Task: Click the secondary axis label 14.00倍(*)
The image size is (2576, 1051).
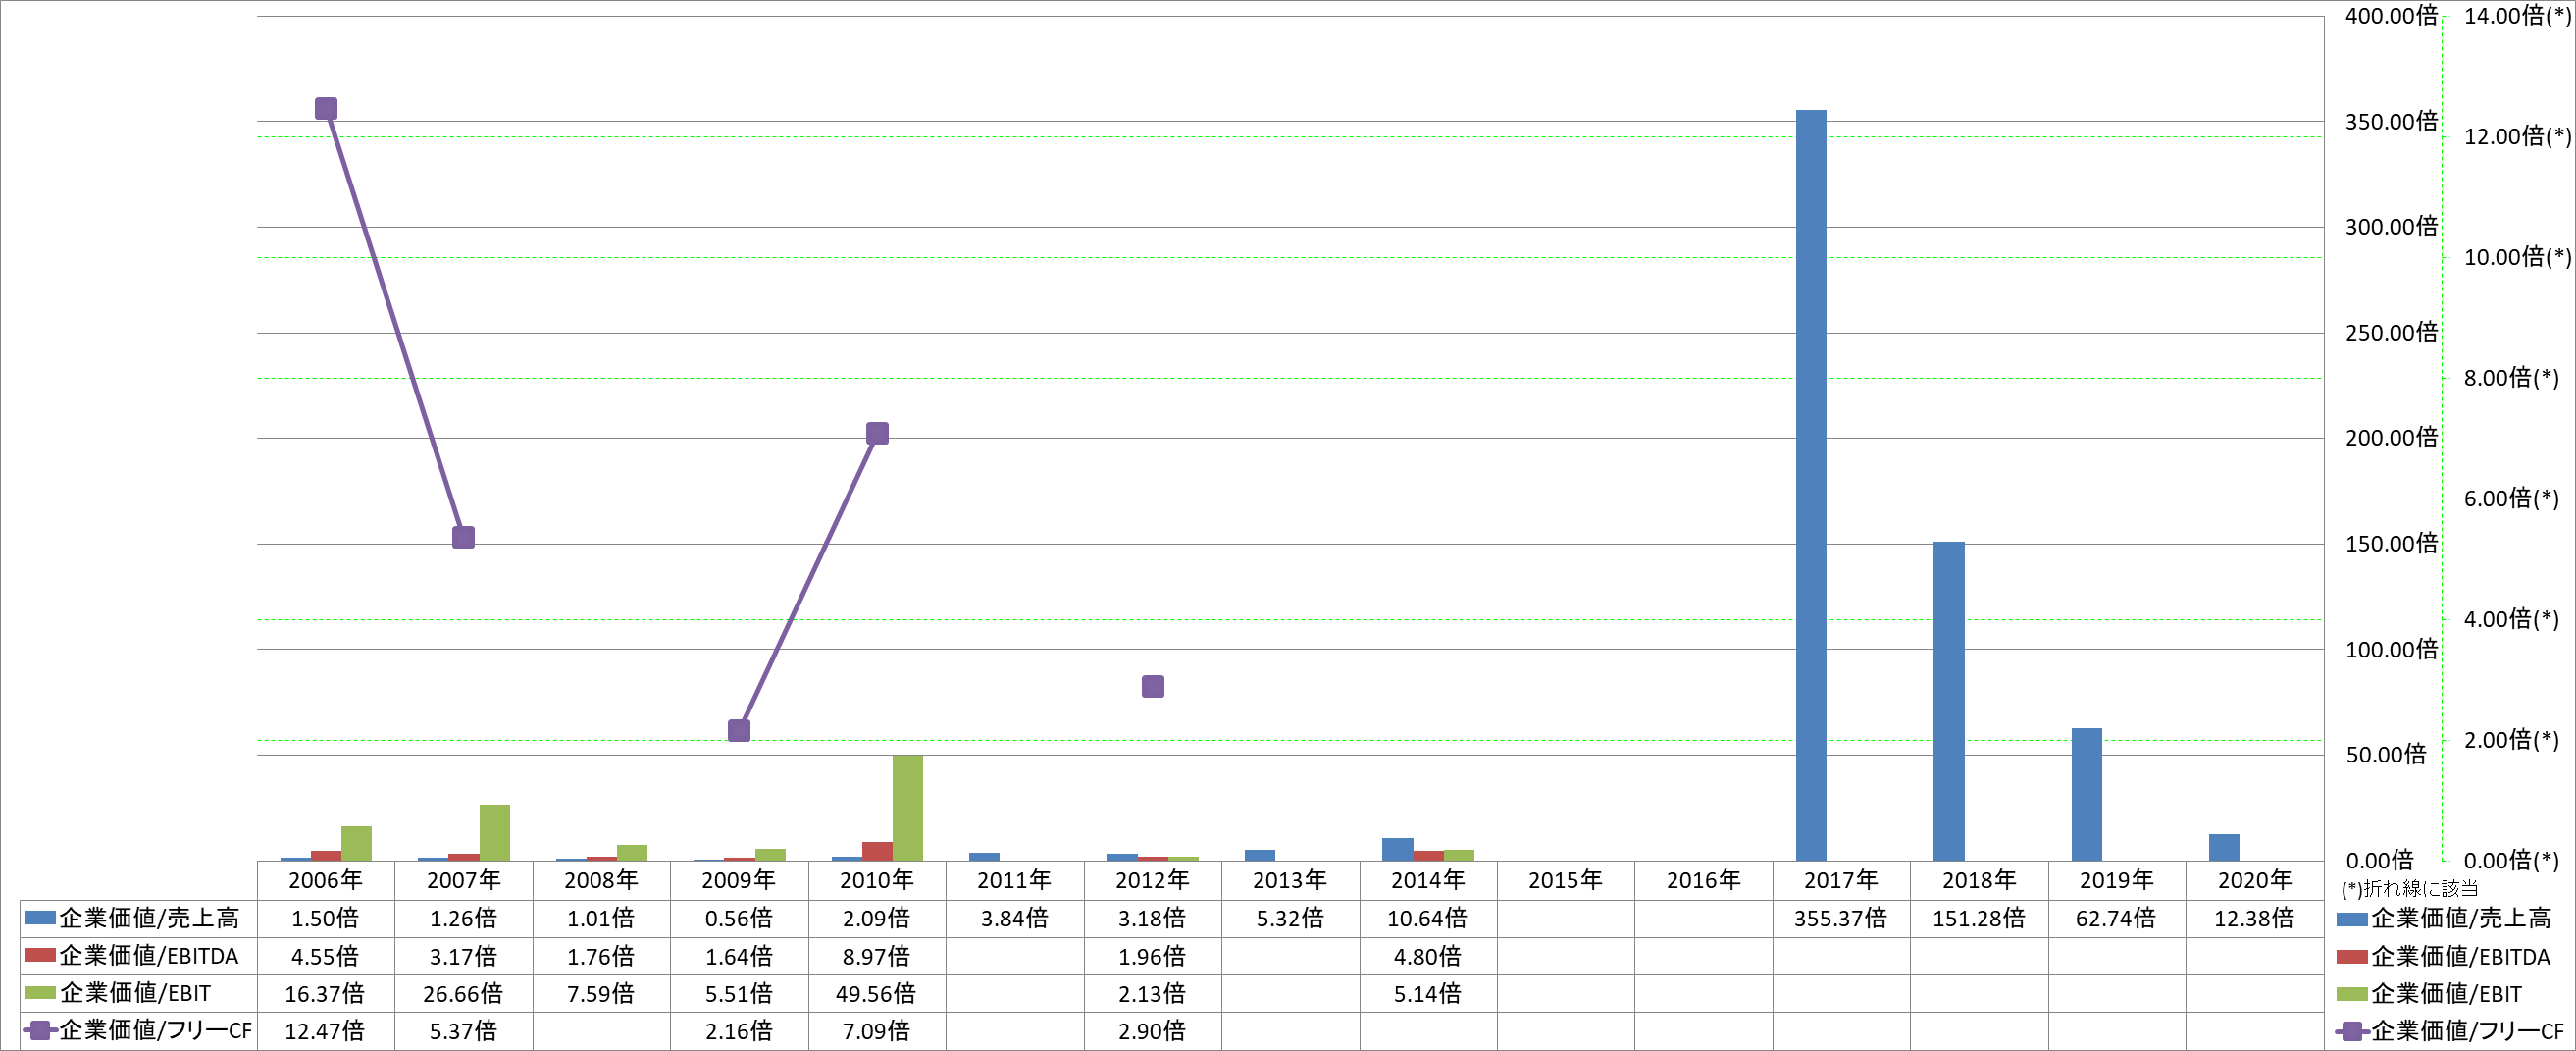Action: 2518,16
